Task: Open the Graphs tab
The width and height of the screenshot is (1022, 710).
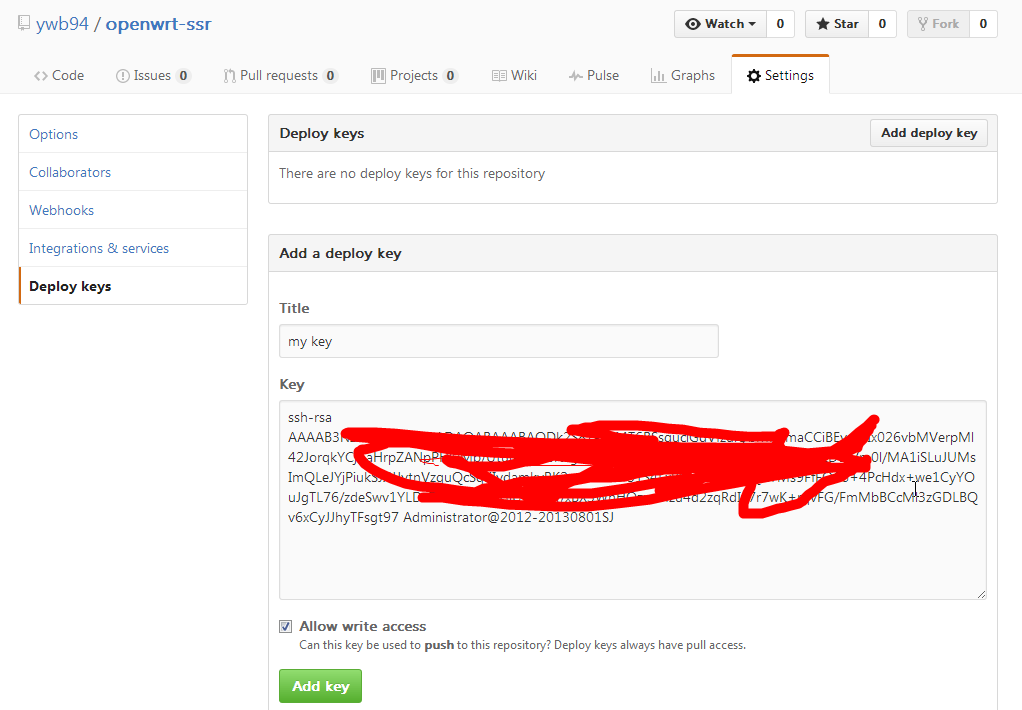Action: click(x=682, y=76)
